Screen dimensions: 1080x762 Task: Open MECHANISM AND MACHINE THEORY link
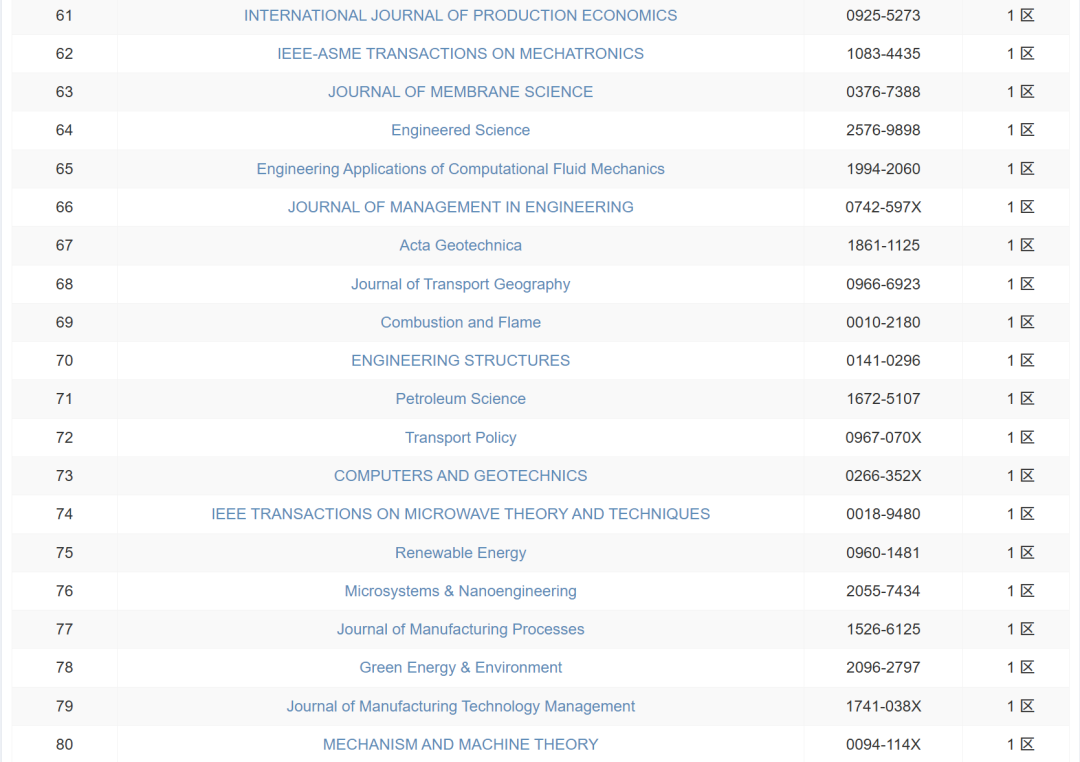point(460,744)
